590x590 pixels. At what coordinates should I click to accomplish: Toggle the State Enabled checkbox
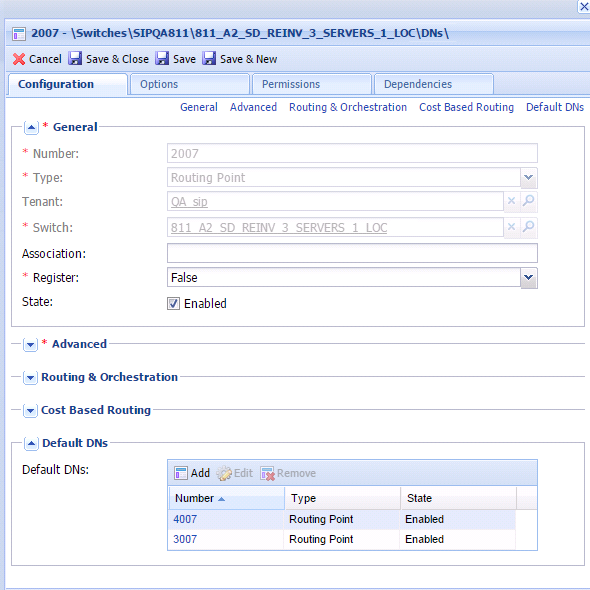point(173,304)
